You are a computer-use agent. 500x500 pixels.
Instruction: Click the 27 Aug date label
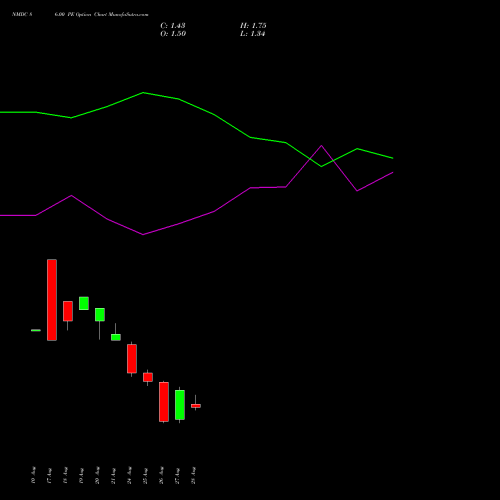(x=177, y=476)
